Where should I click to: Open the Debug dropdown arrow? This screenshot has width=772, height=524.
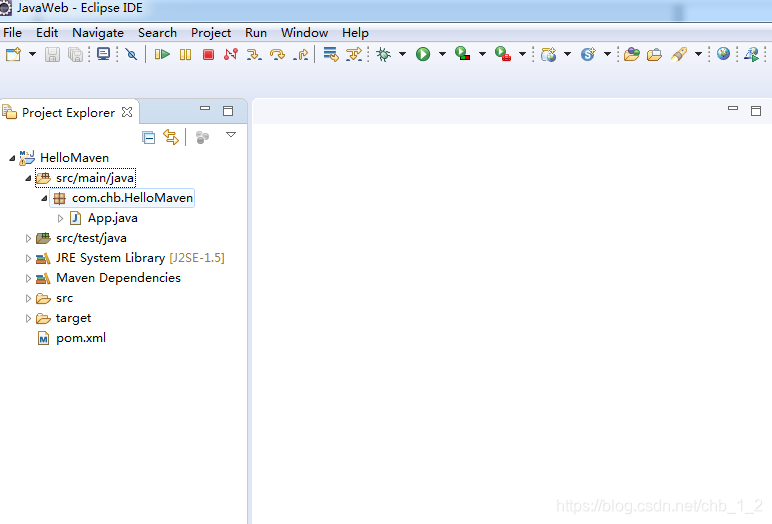(402, 54)
